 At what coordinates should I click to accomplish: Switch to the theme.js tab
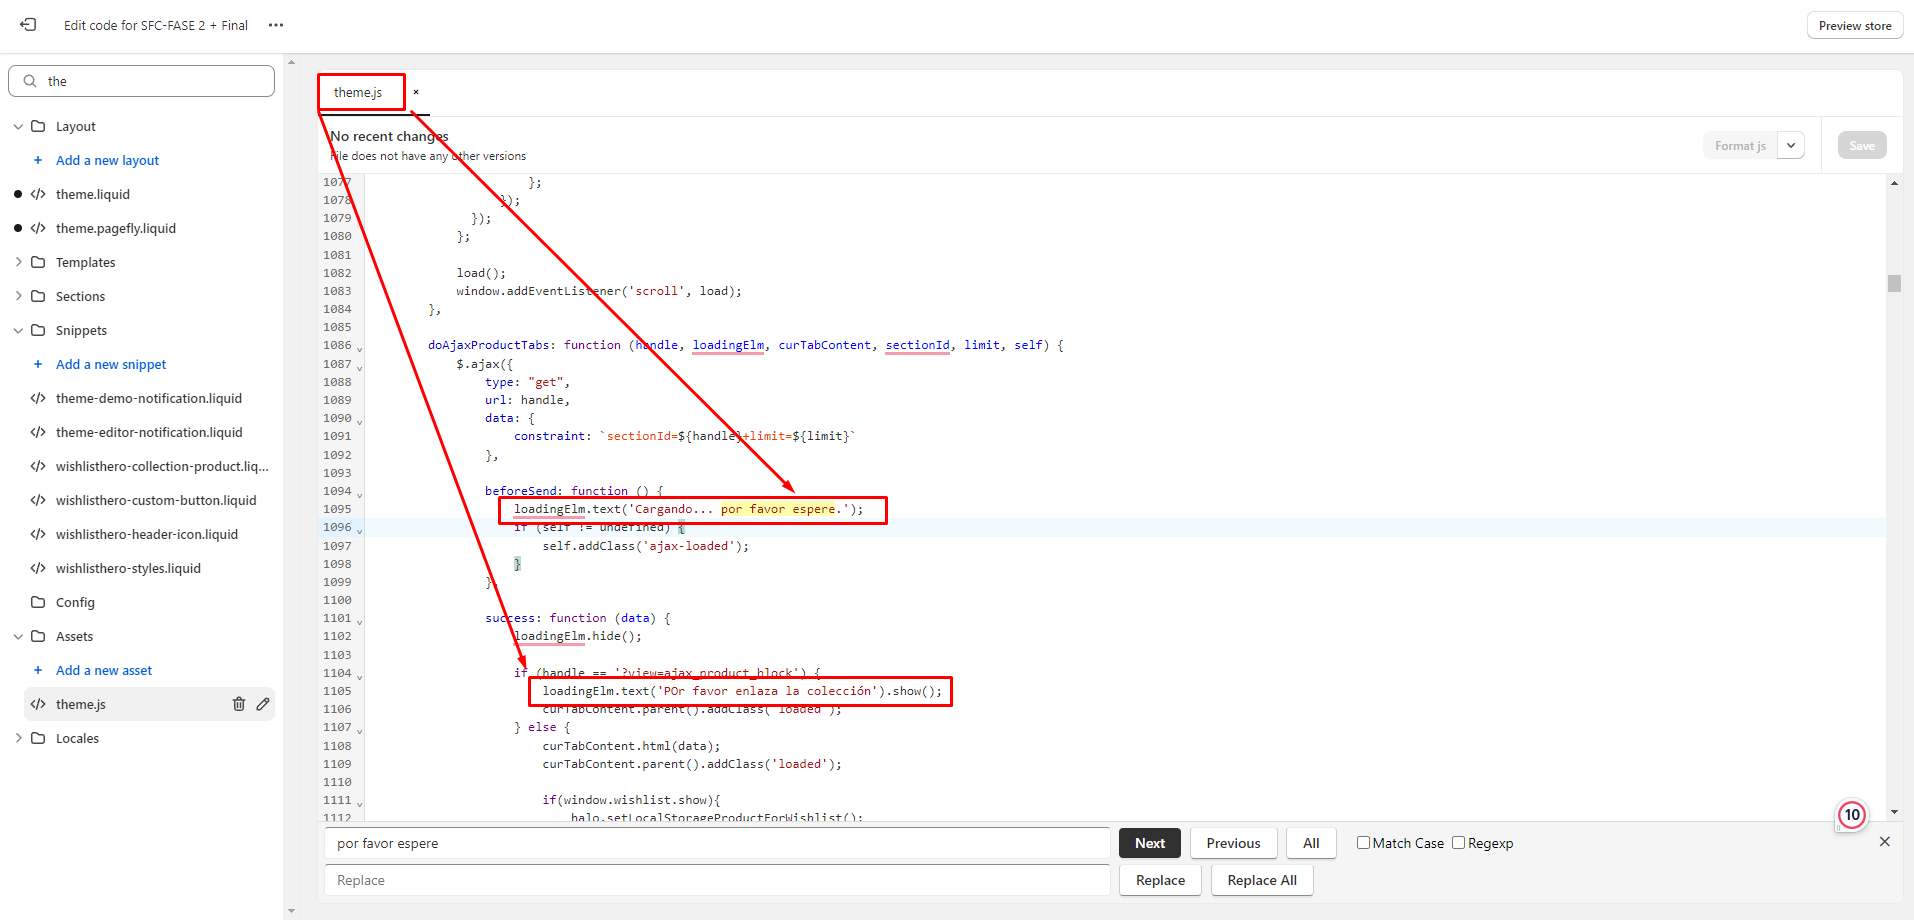(358, 92)
